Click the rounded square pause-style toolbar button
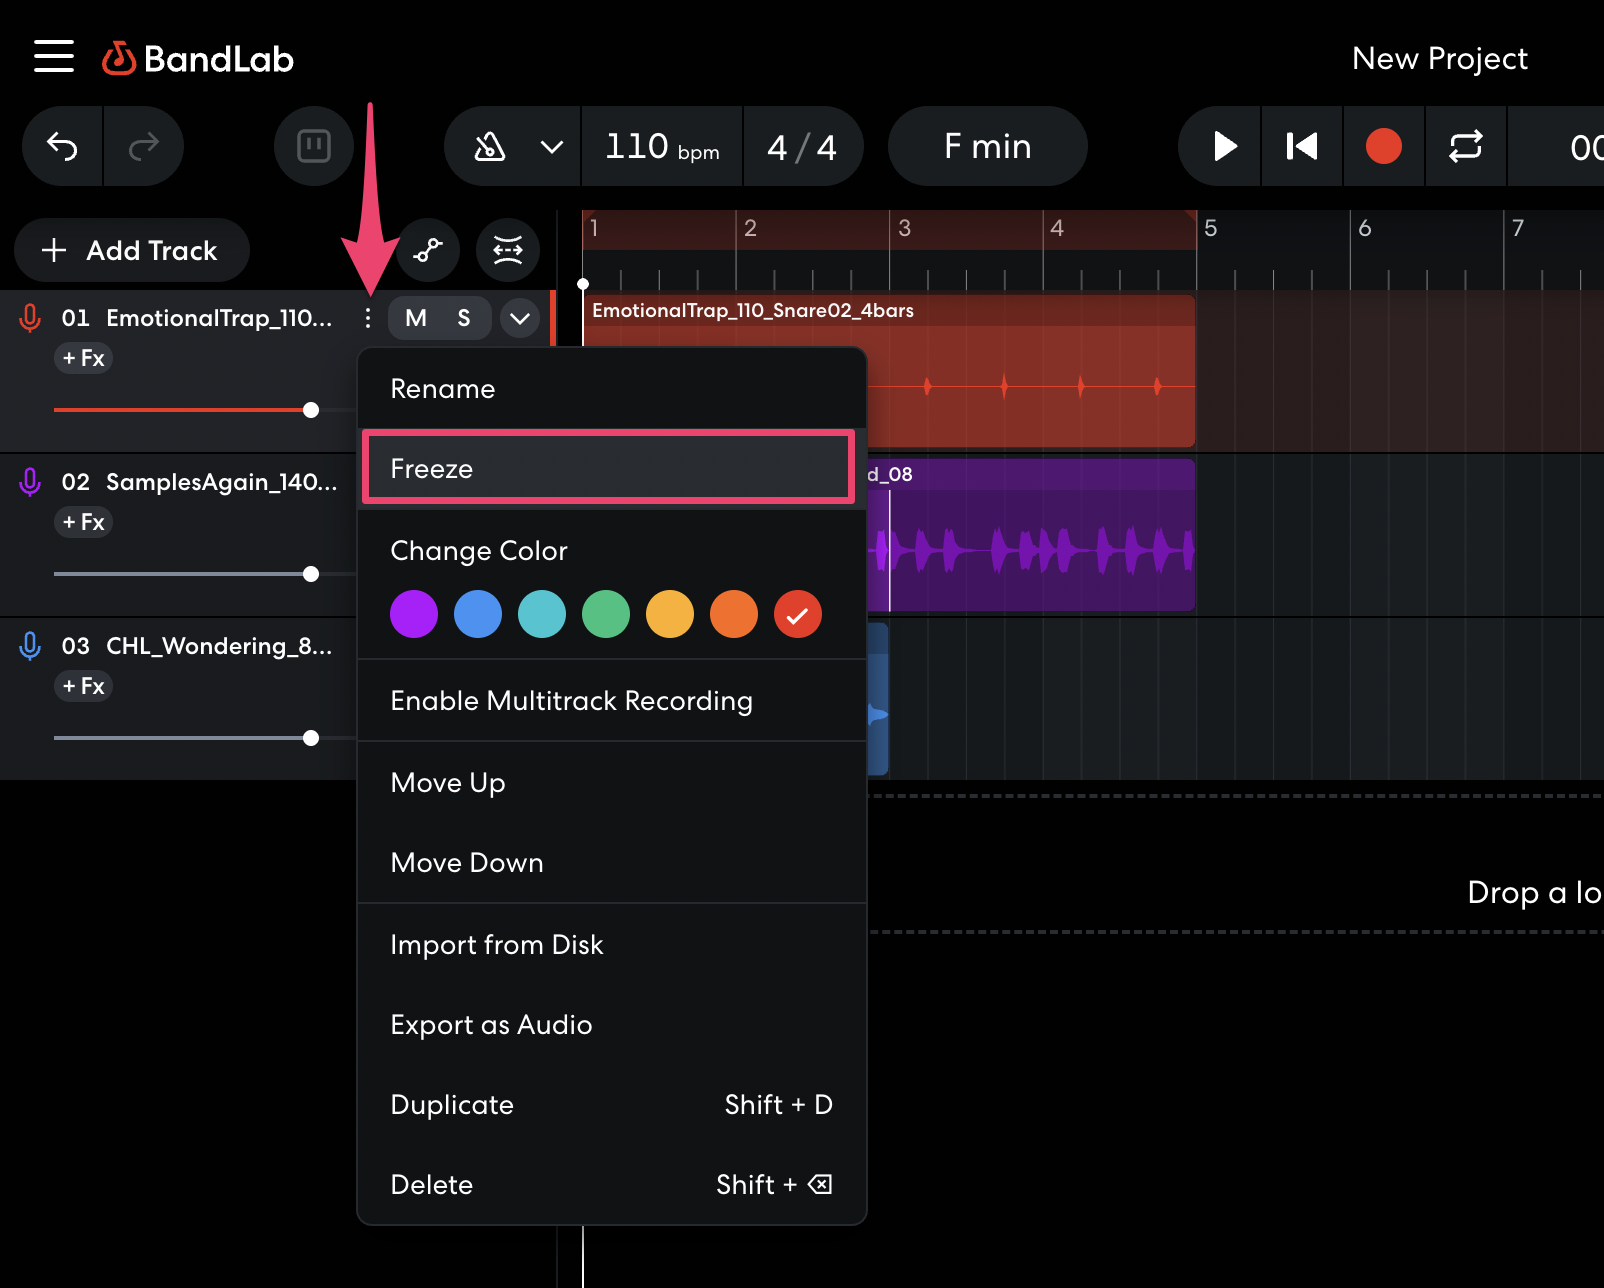Image resolution: width=1604 pixels, height=1288 pixels. (x=314, y=147)
